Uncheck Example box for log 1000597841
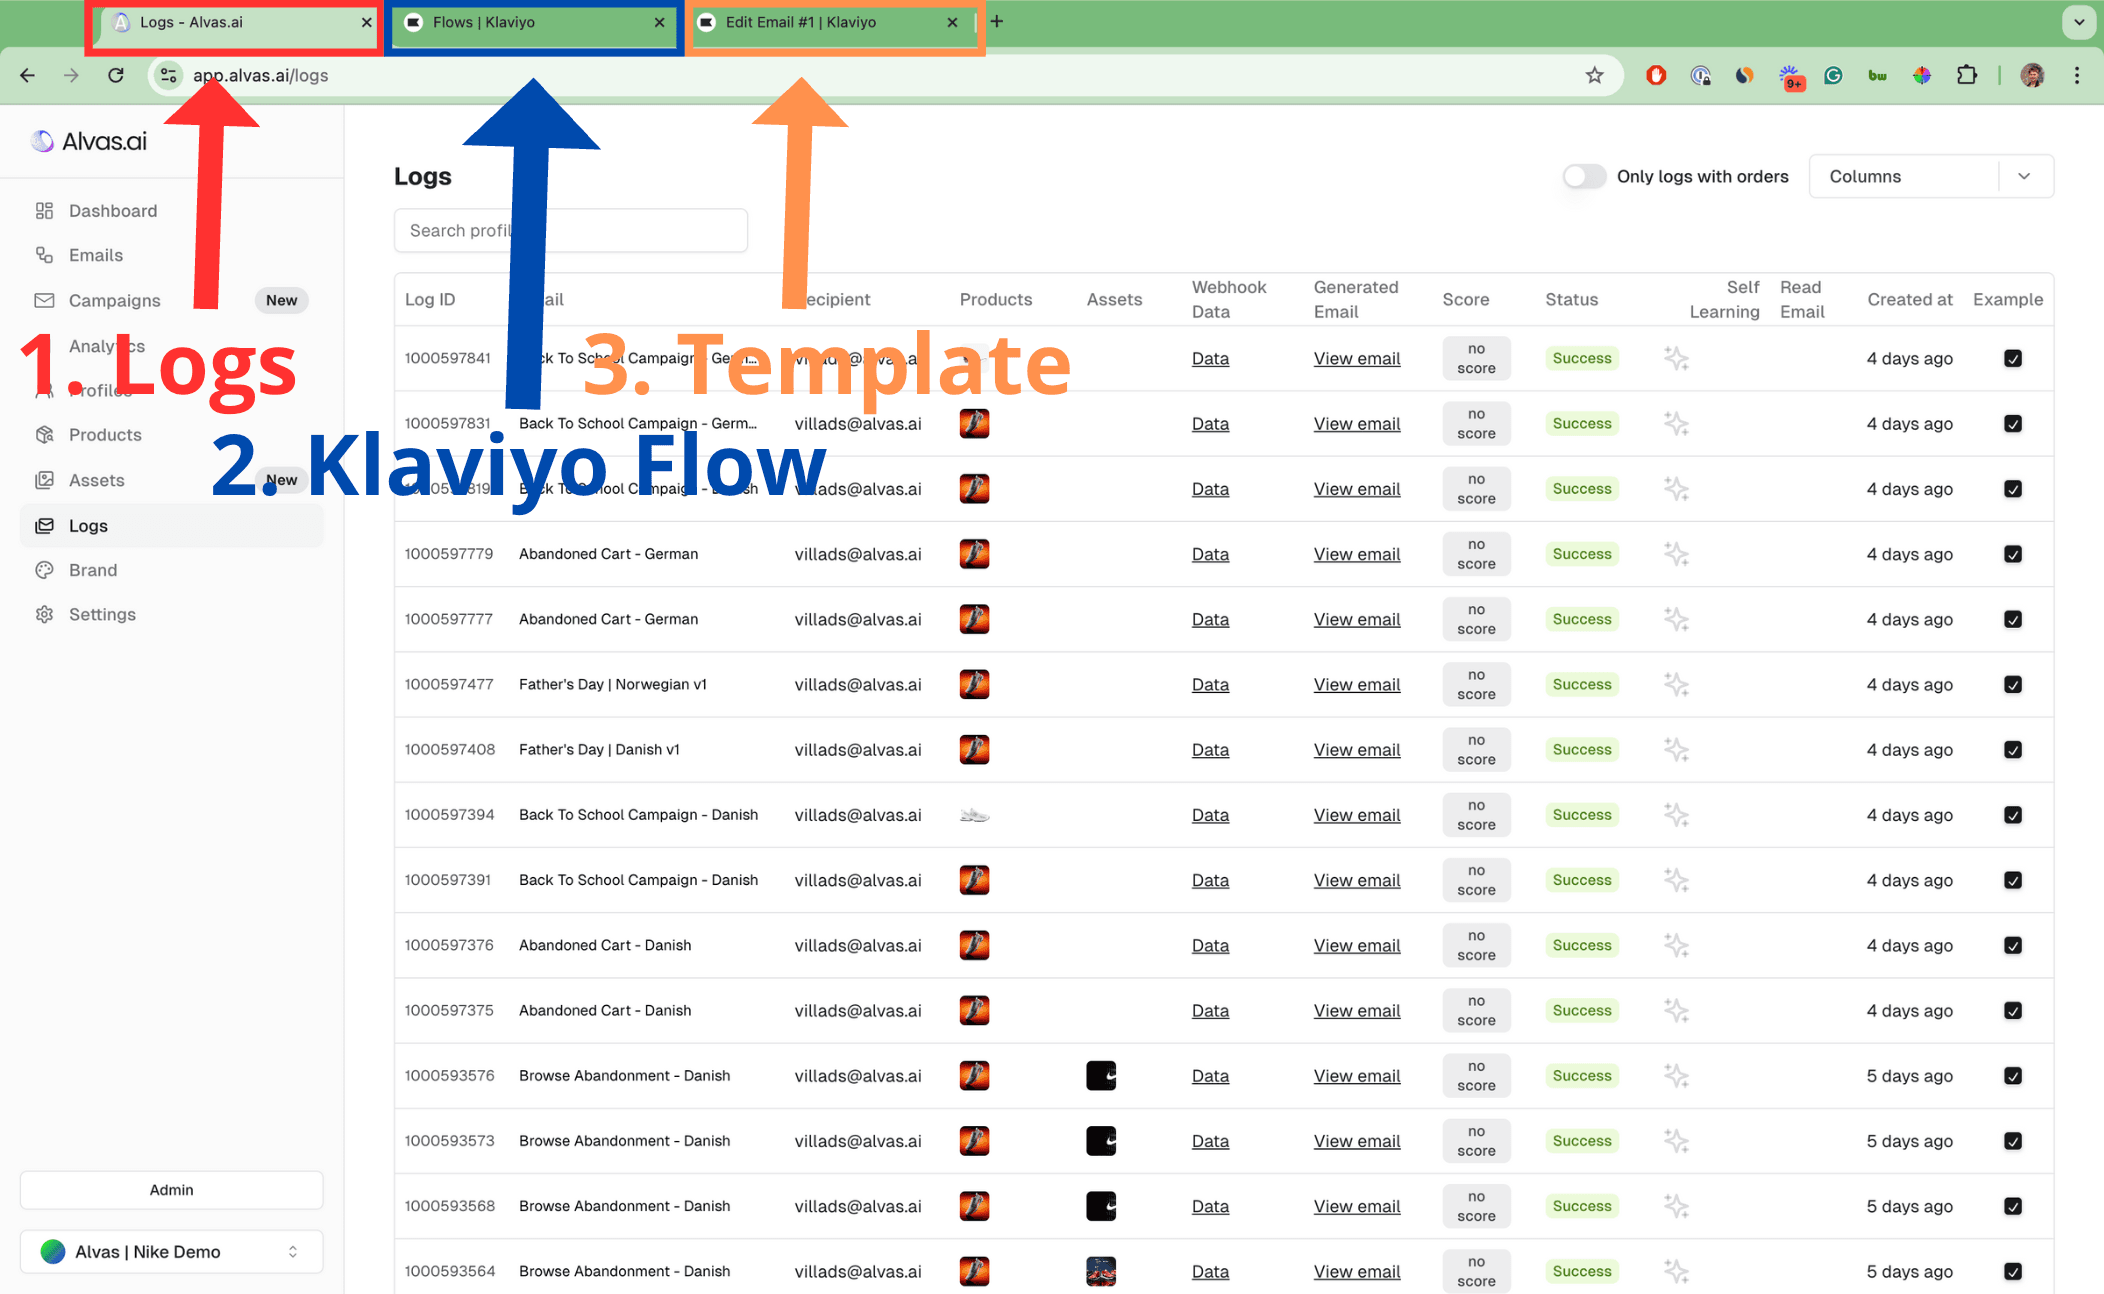The height and width of the screenshot is (1294, 2104). click(2013, 358)
